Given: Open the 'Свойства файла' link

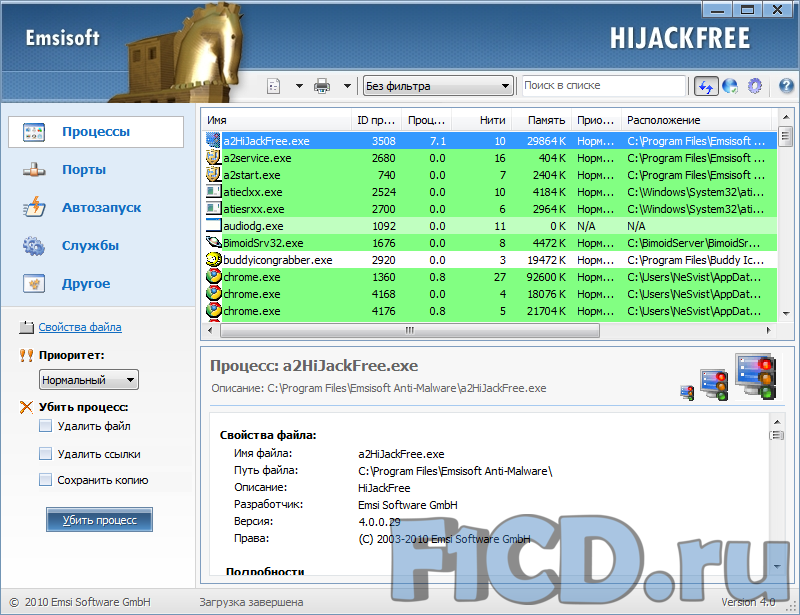Looking at the screenshot, I should click(80, 327).
